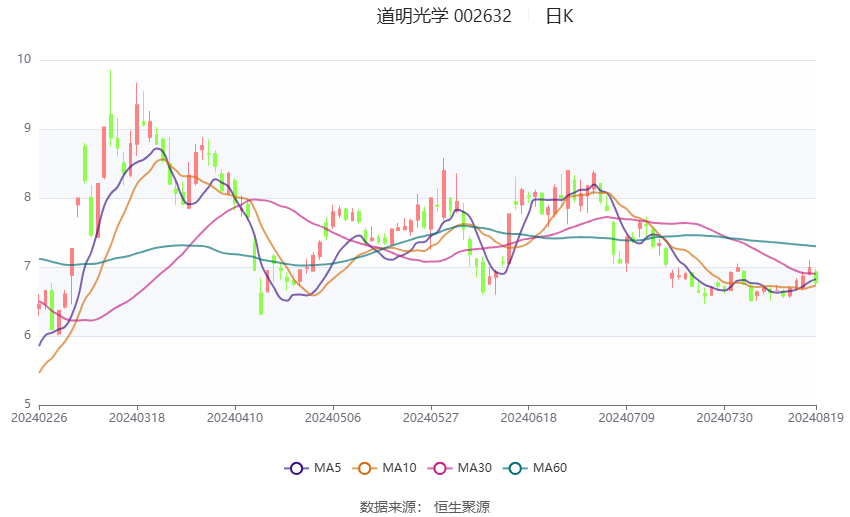850x517 pixels.
Task: Click the 日K label in title
Action: tap(559, 16)
